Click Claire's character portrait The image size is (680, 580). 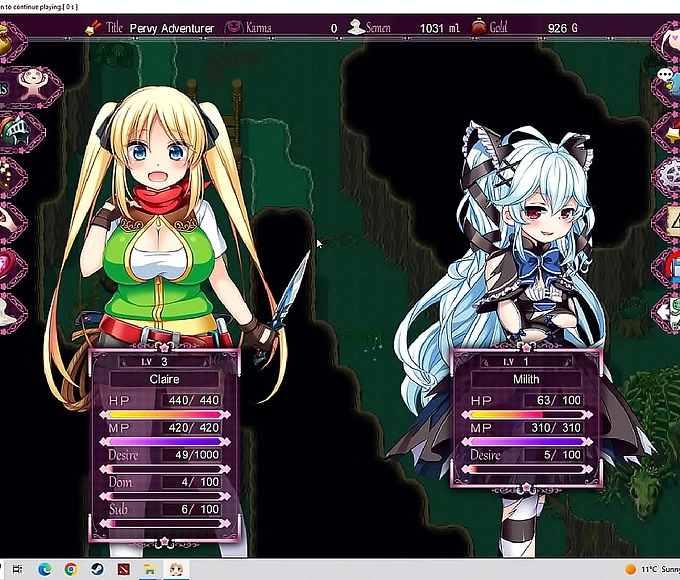[x=165, y=217]
